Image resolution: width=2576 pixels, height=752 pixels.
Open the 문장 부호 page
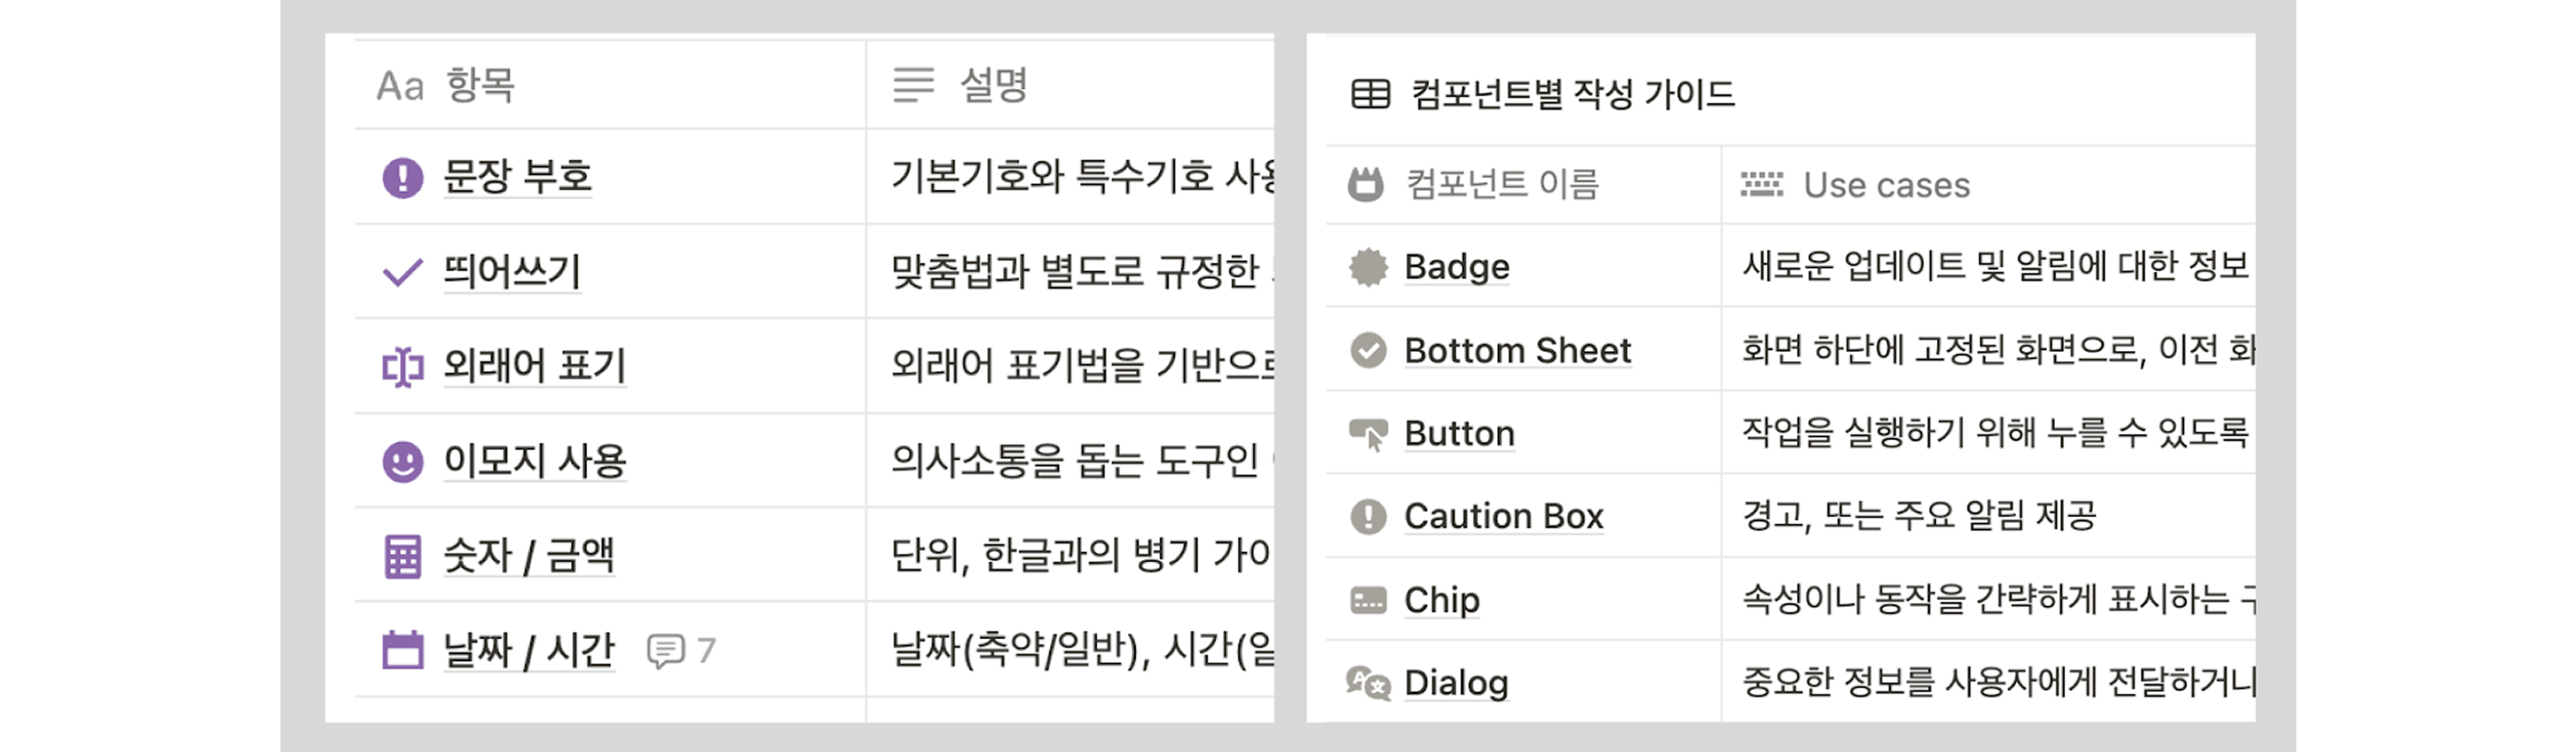tap(515, 176)
